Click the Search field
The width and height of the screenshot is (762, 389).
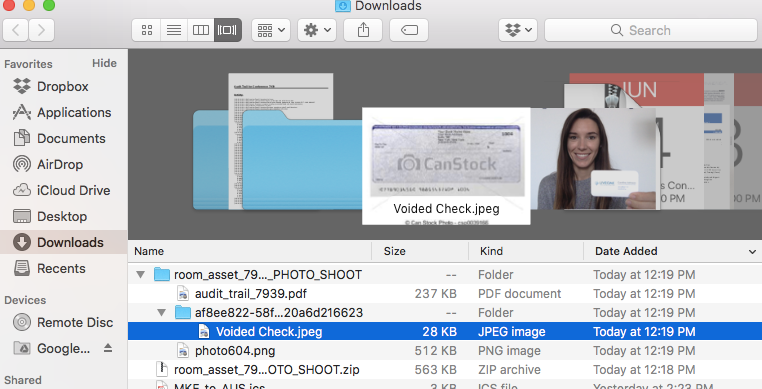tap(651, 30)
